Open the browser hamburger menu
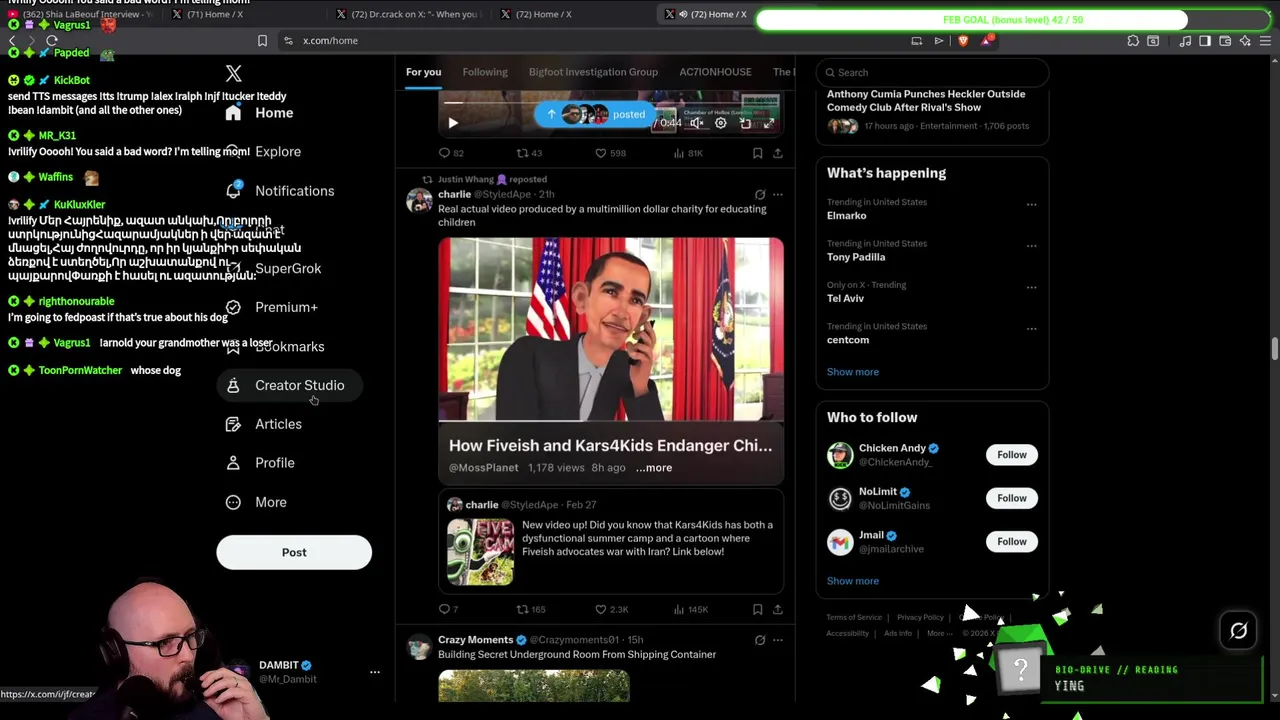This screenshot has width=1280, height=720. (x=1265, y=40)
